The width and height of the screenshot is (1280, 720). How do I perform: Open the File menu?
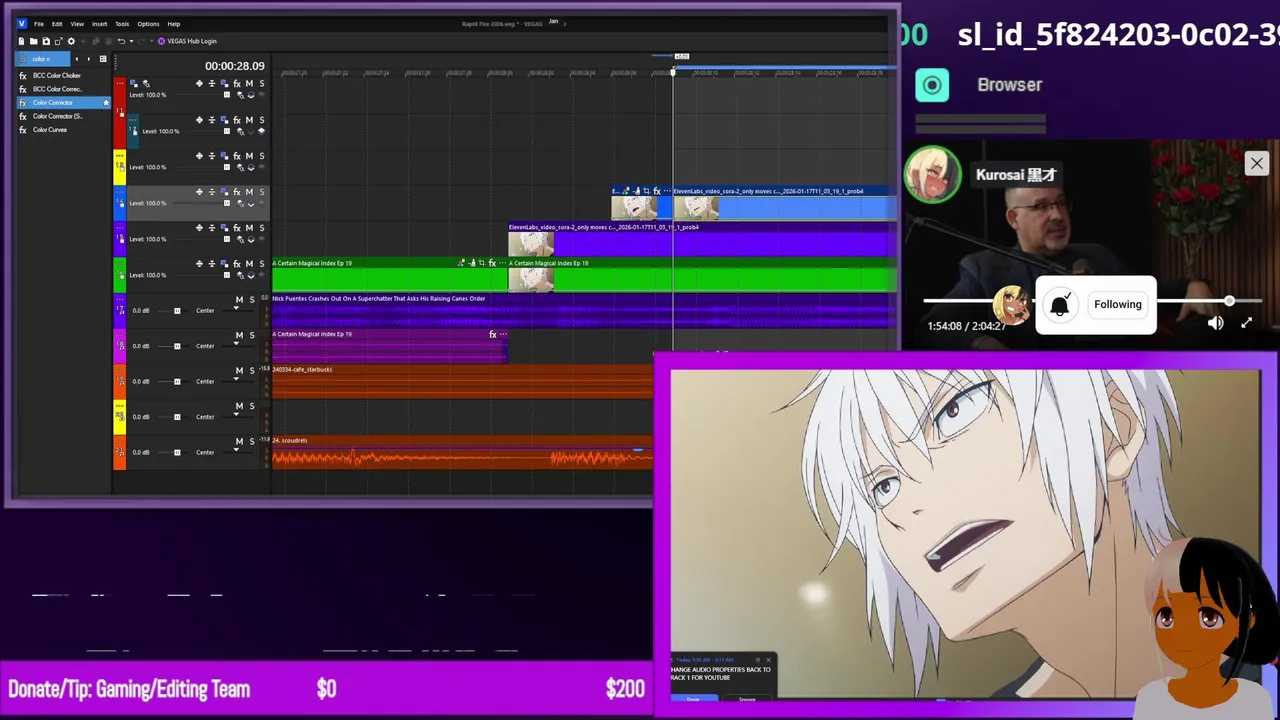pos(39,23)
